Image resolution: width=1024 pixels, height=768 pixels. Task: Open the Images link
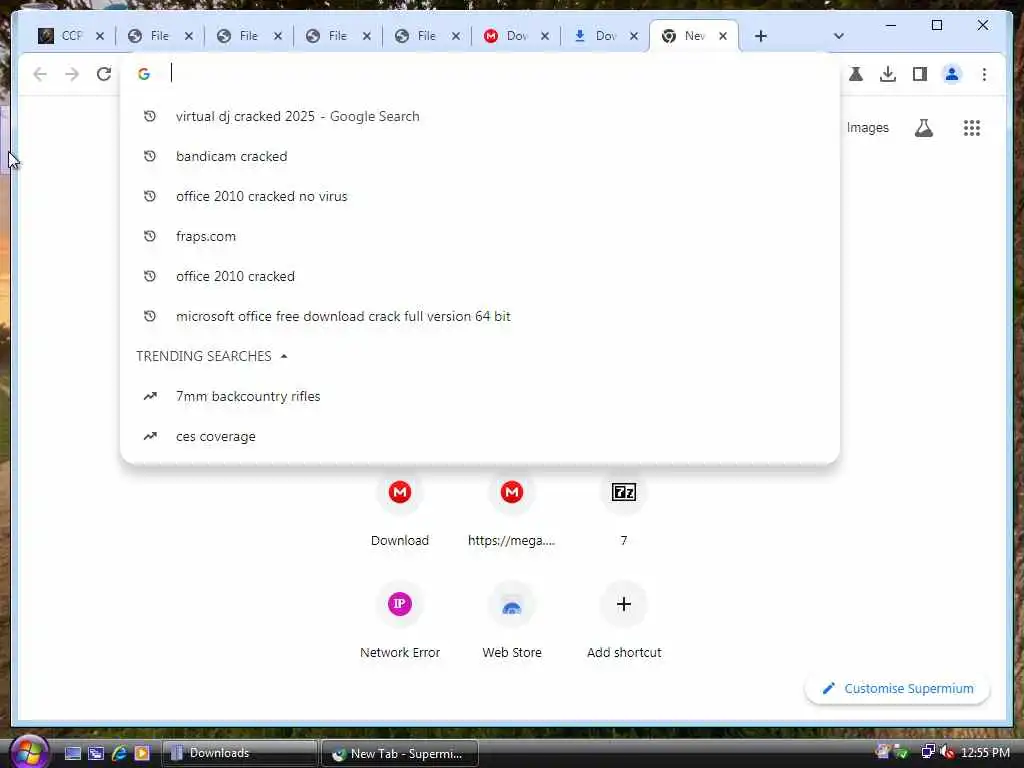[867, 128]
